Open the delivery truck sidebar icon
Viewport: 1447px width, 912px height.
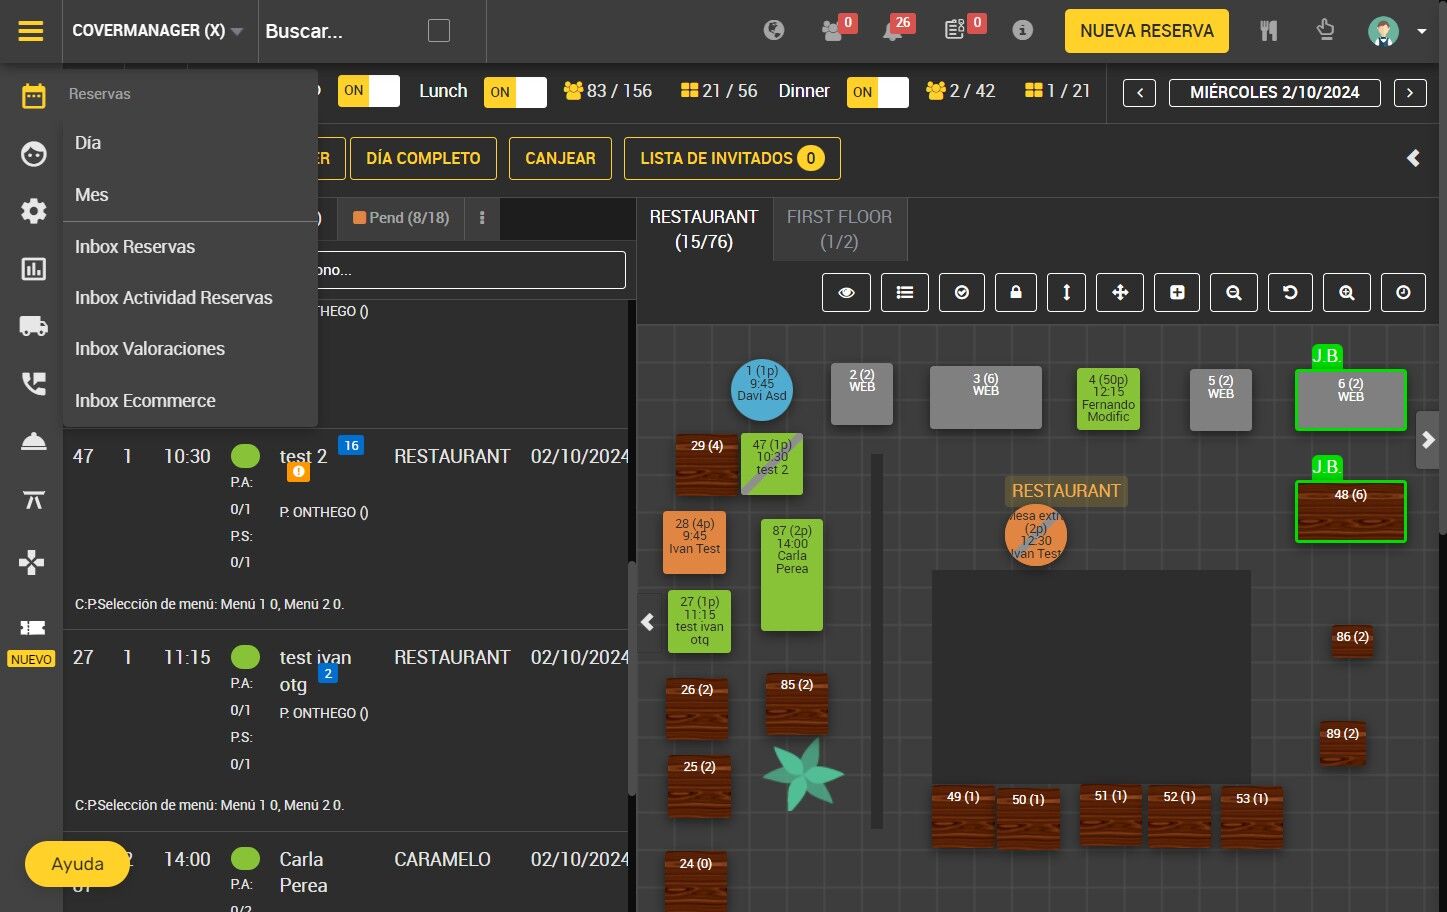click(33, 326)
